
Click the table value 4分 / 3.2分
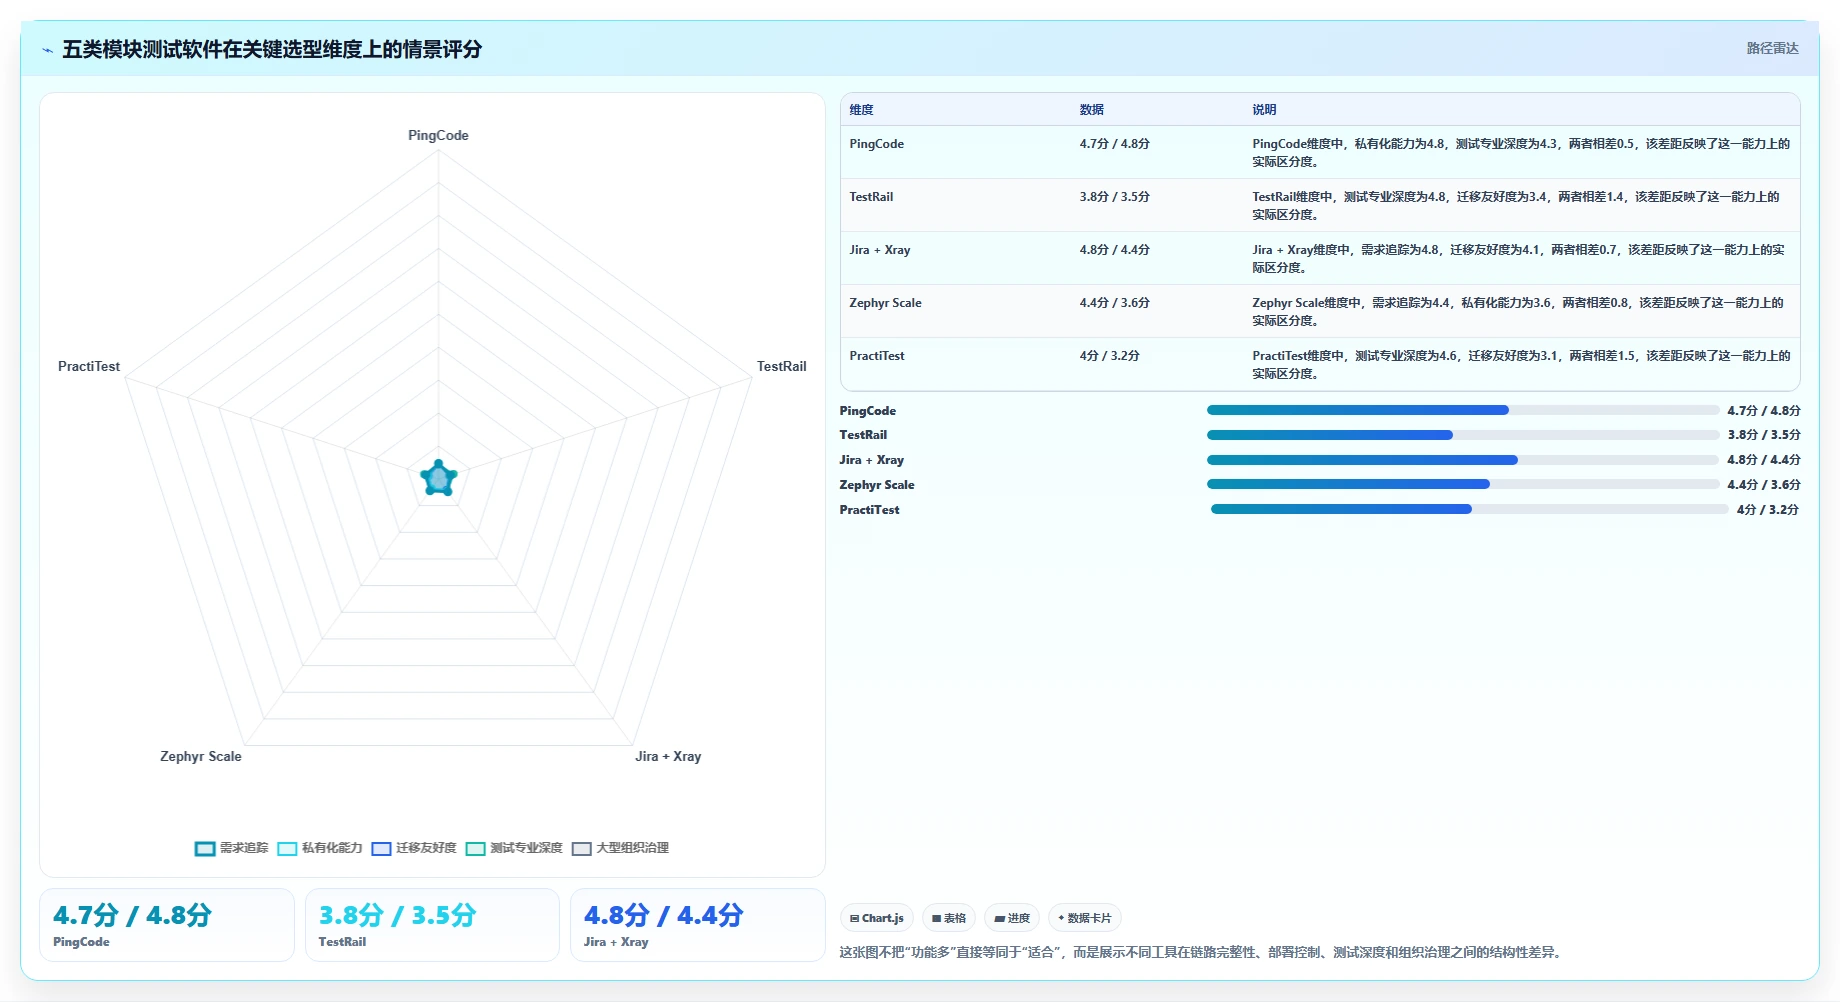pyautogui.click(x=1109, y=356)
